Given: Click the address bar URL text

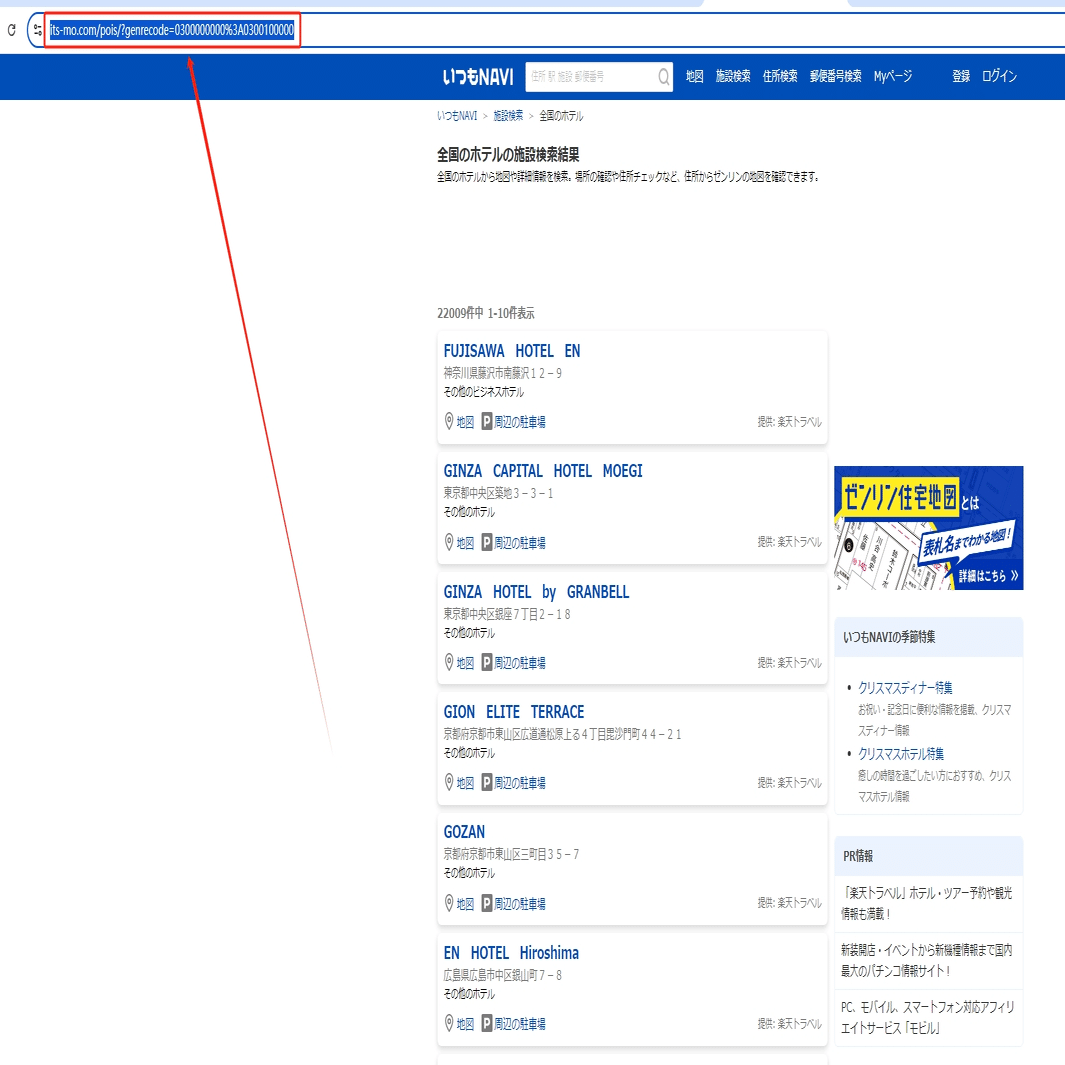Looking at the screenshot, I should click(x=172, y=30).
